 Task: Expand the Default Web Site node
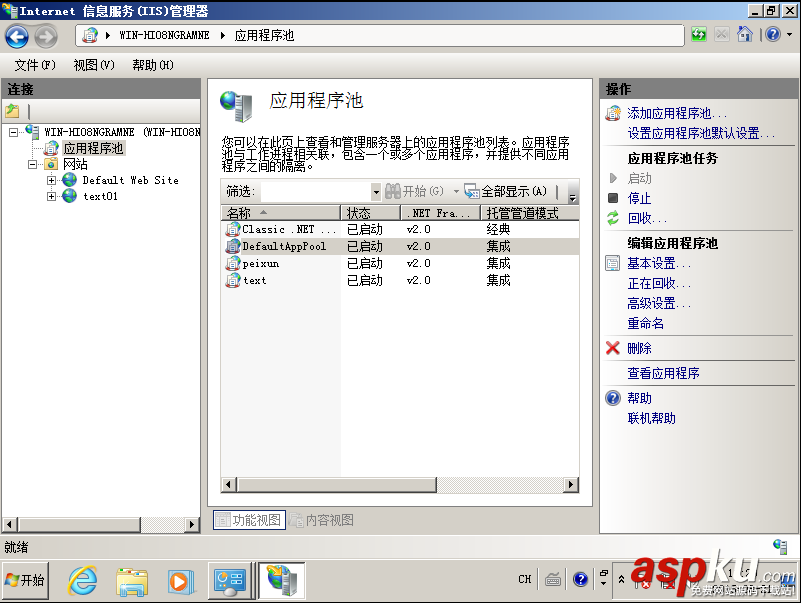51,180
